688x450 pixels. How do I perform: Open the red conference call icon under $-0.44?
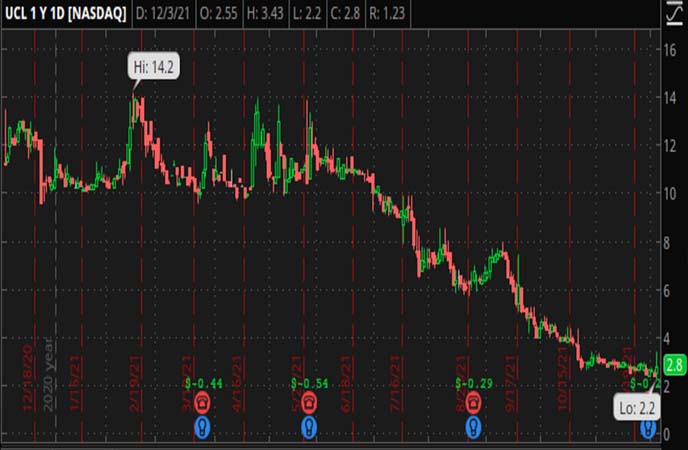tap(202, 403)
